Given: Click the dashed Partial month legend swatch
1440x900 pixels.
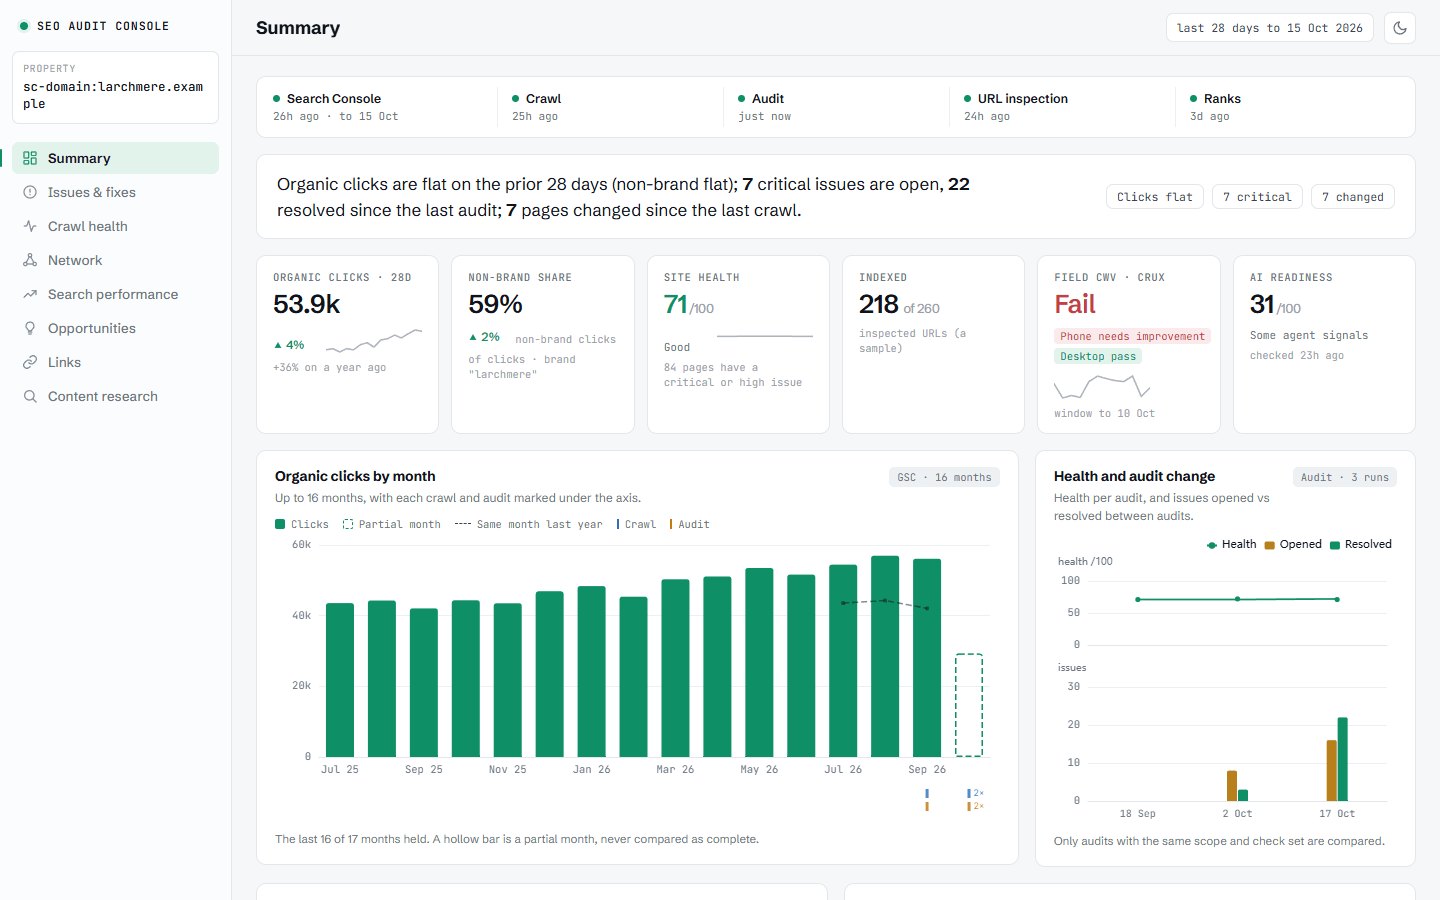Looking at the screenshot, I should tap(348, 524).
